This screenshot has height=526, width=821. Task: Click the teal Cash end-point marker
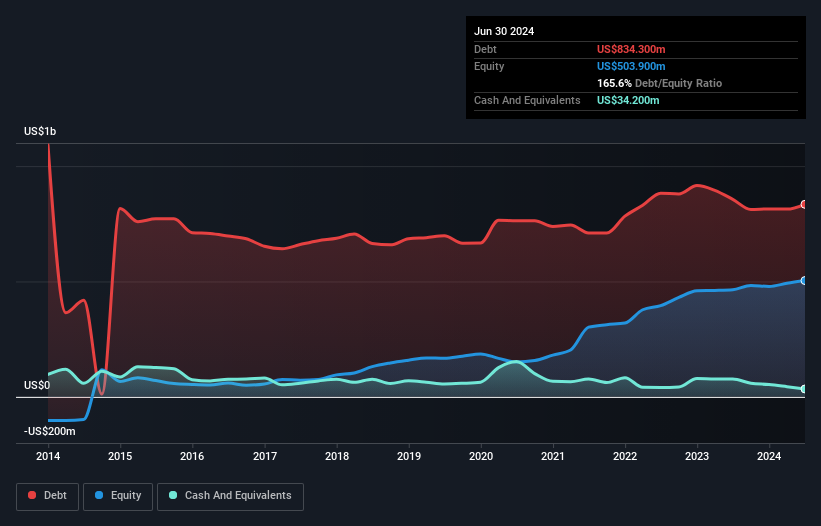[804, 389]
